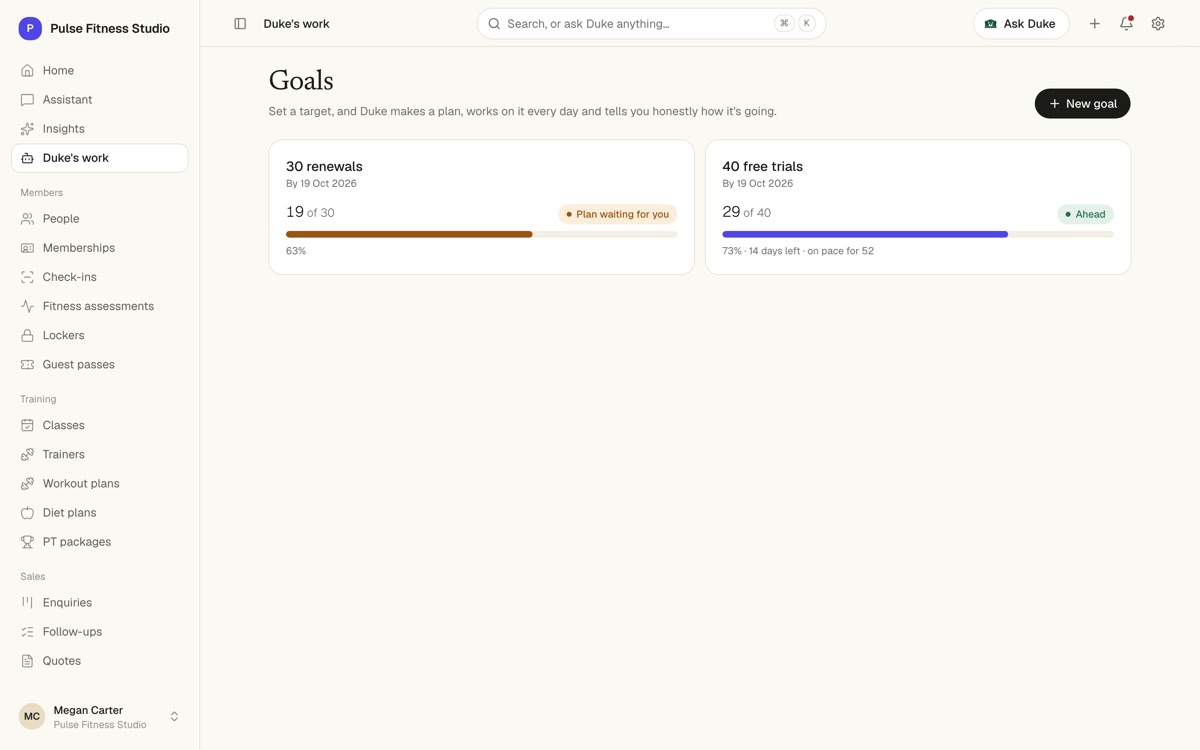Click the Ask Duke button
1200x750 pixels.
(1021, 24)
